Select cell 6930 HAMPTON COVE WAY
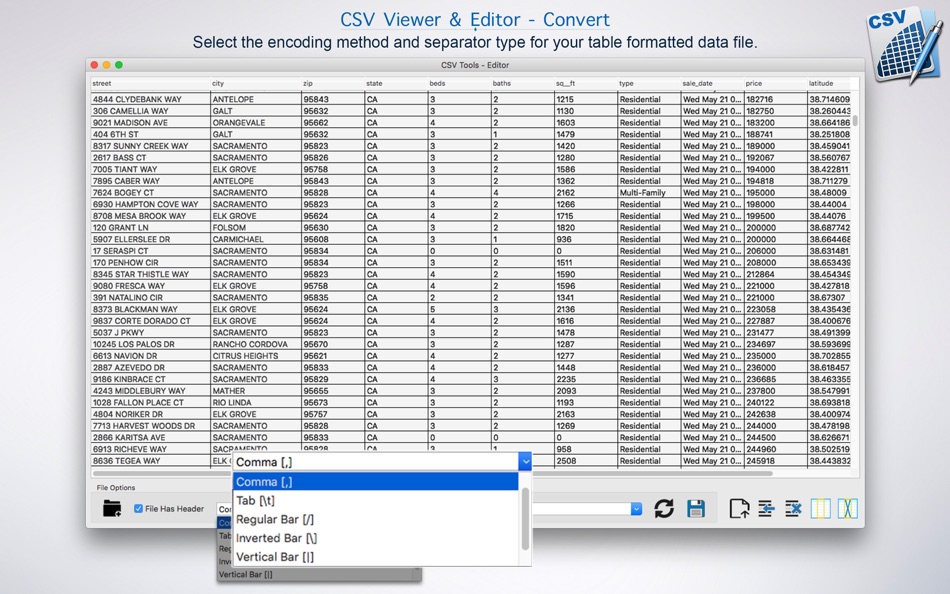The image size is (950, 594). click(150, 204)
